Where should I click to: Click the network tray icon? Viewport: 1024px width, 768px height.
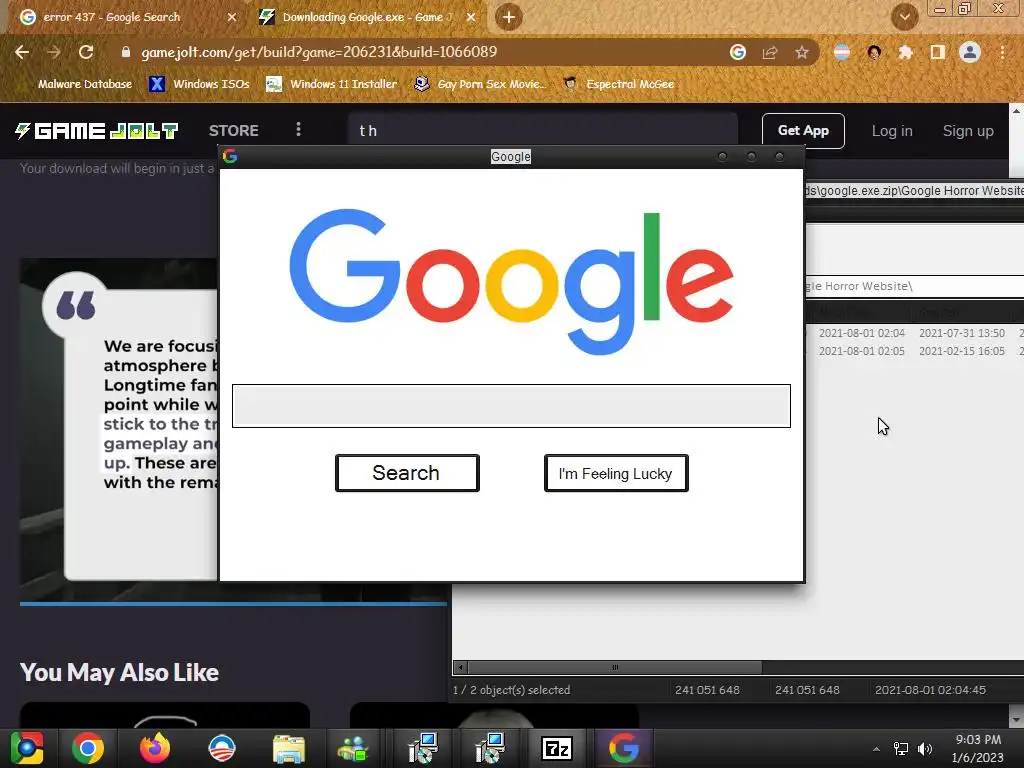click(x=901, y=749)
